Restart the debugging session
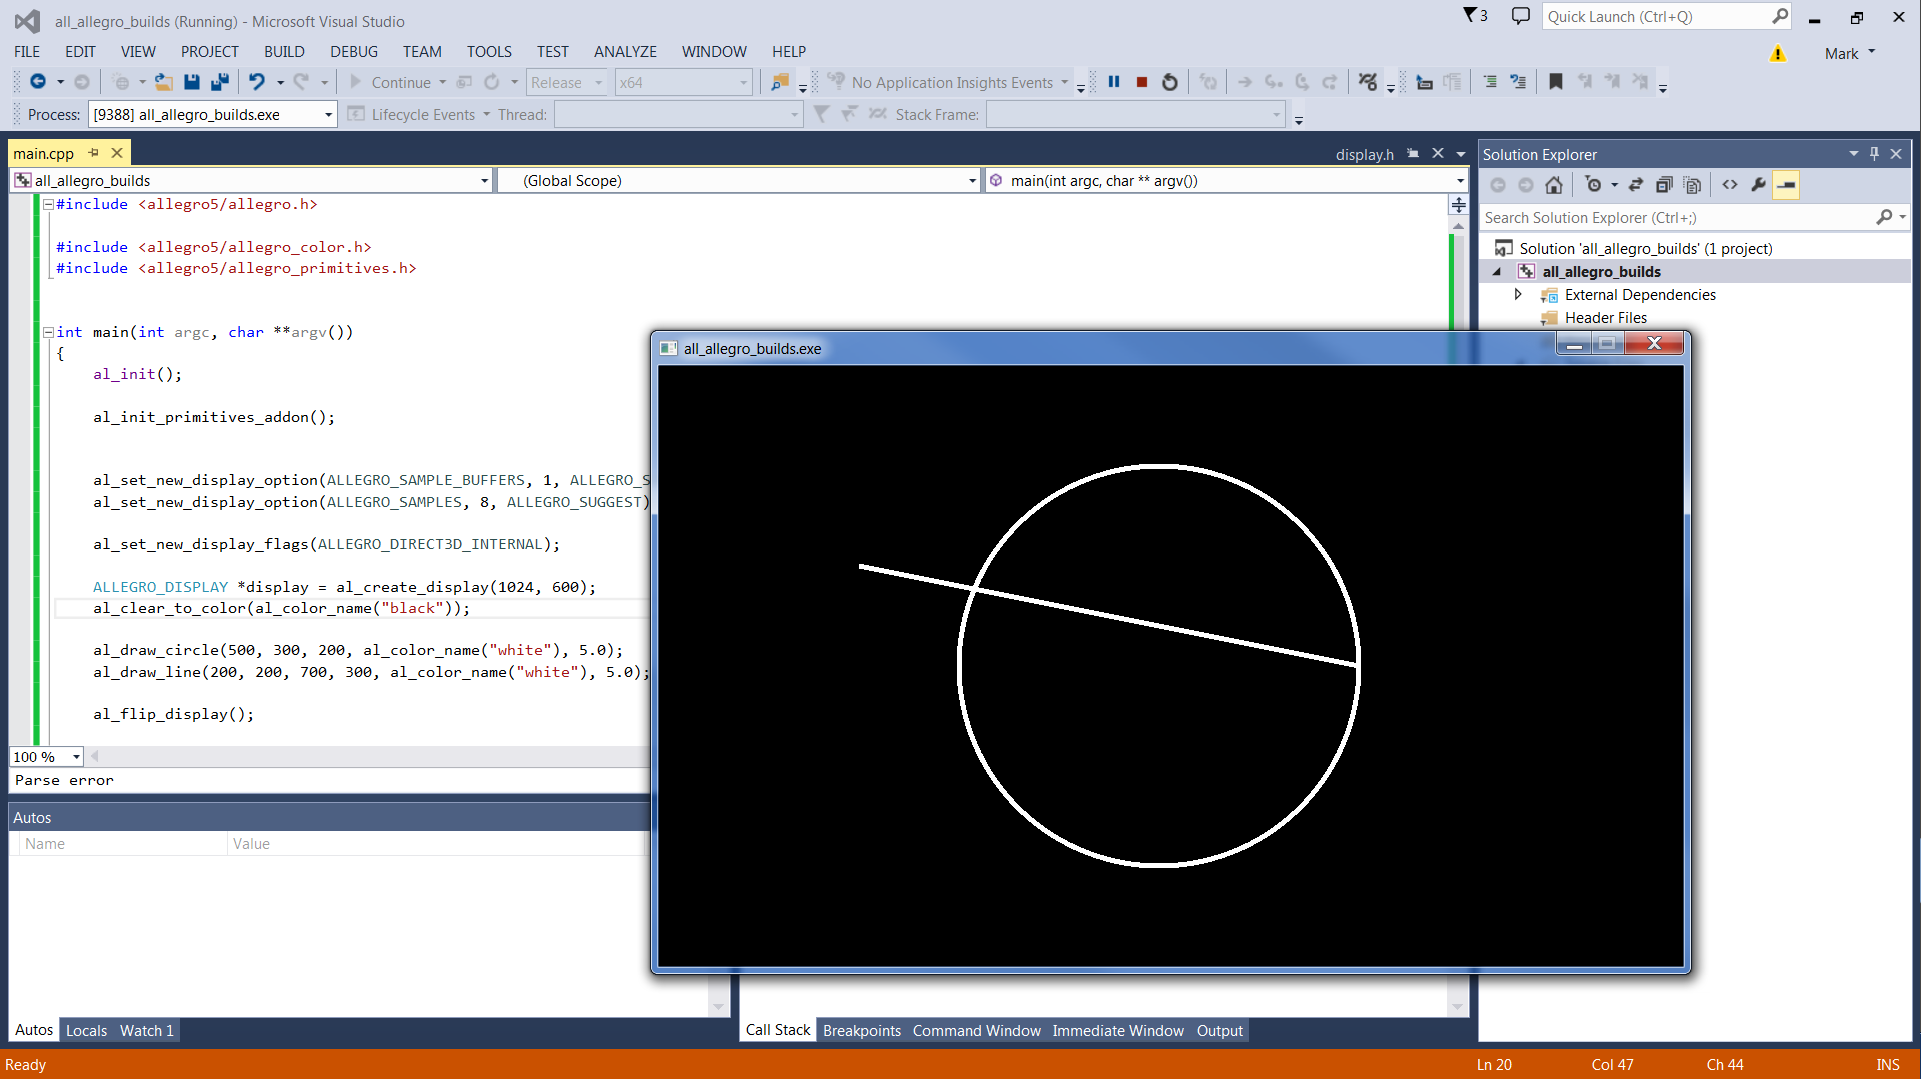This screenshot has height=1079, width=1921. (1169, 82)
